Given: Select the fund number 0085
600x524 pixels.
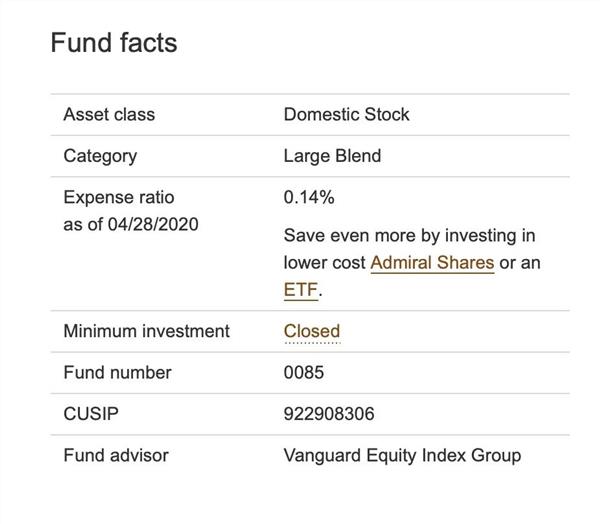Looking at the screenshot, I should 304,372.
